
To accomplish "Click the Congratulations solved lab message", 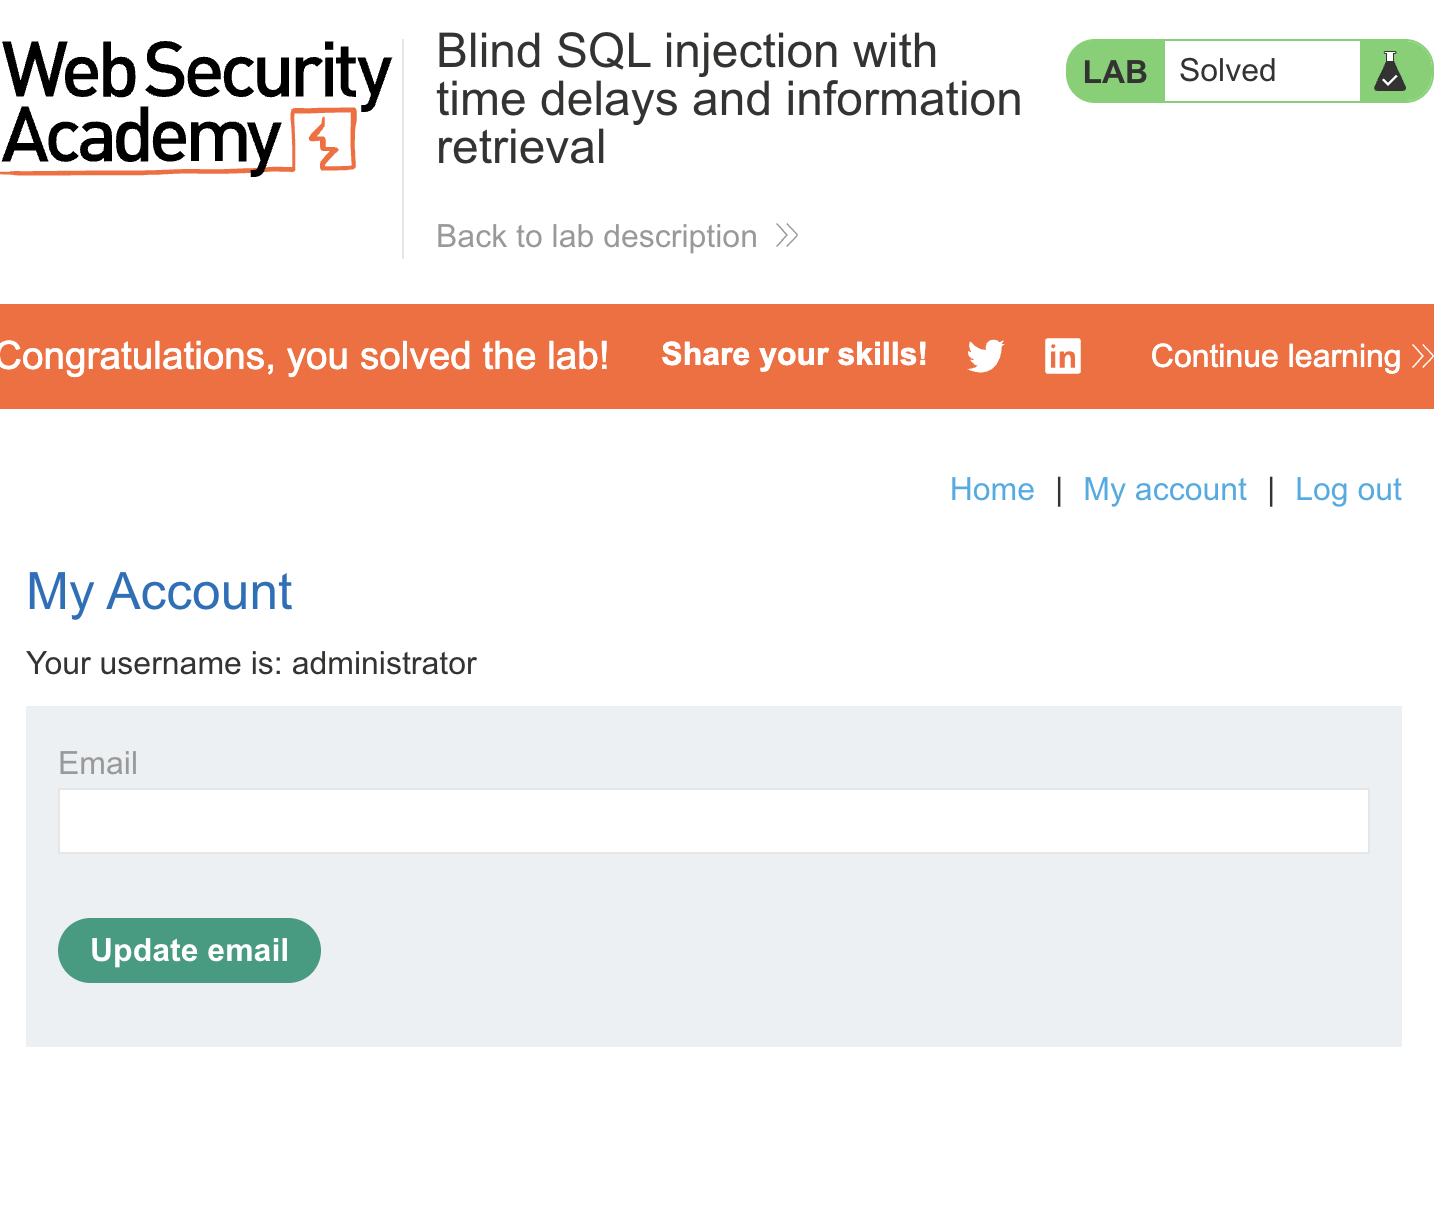I will [303, 356].
